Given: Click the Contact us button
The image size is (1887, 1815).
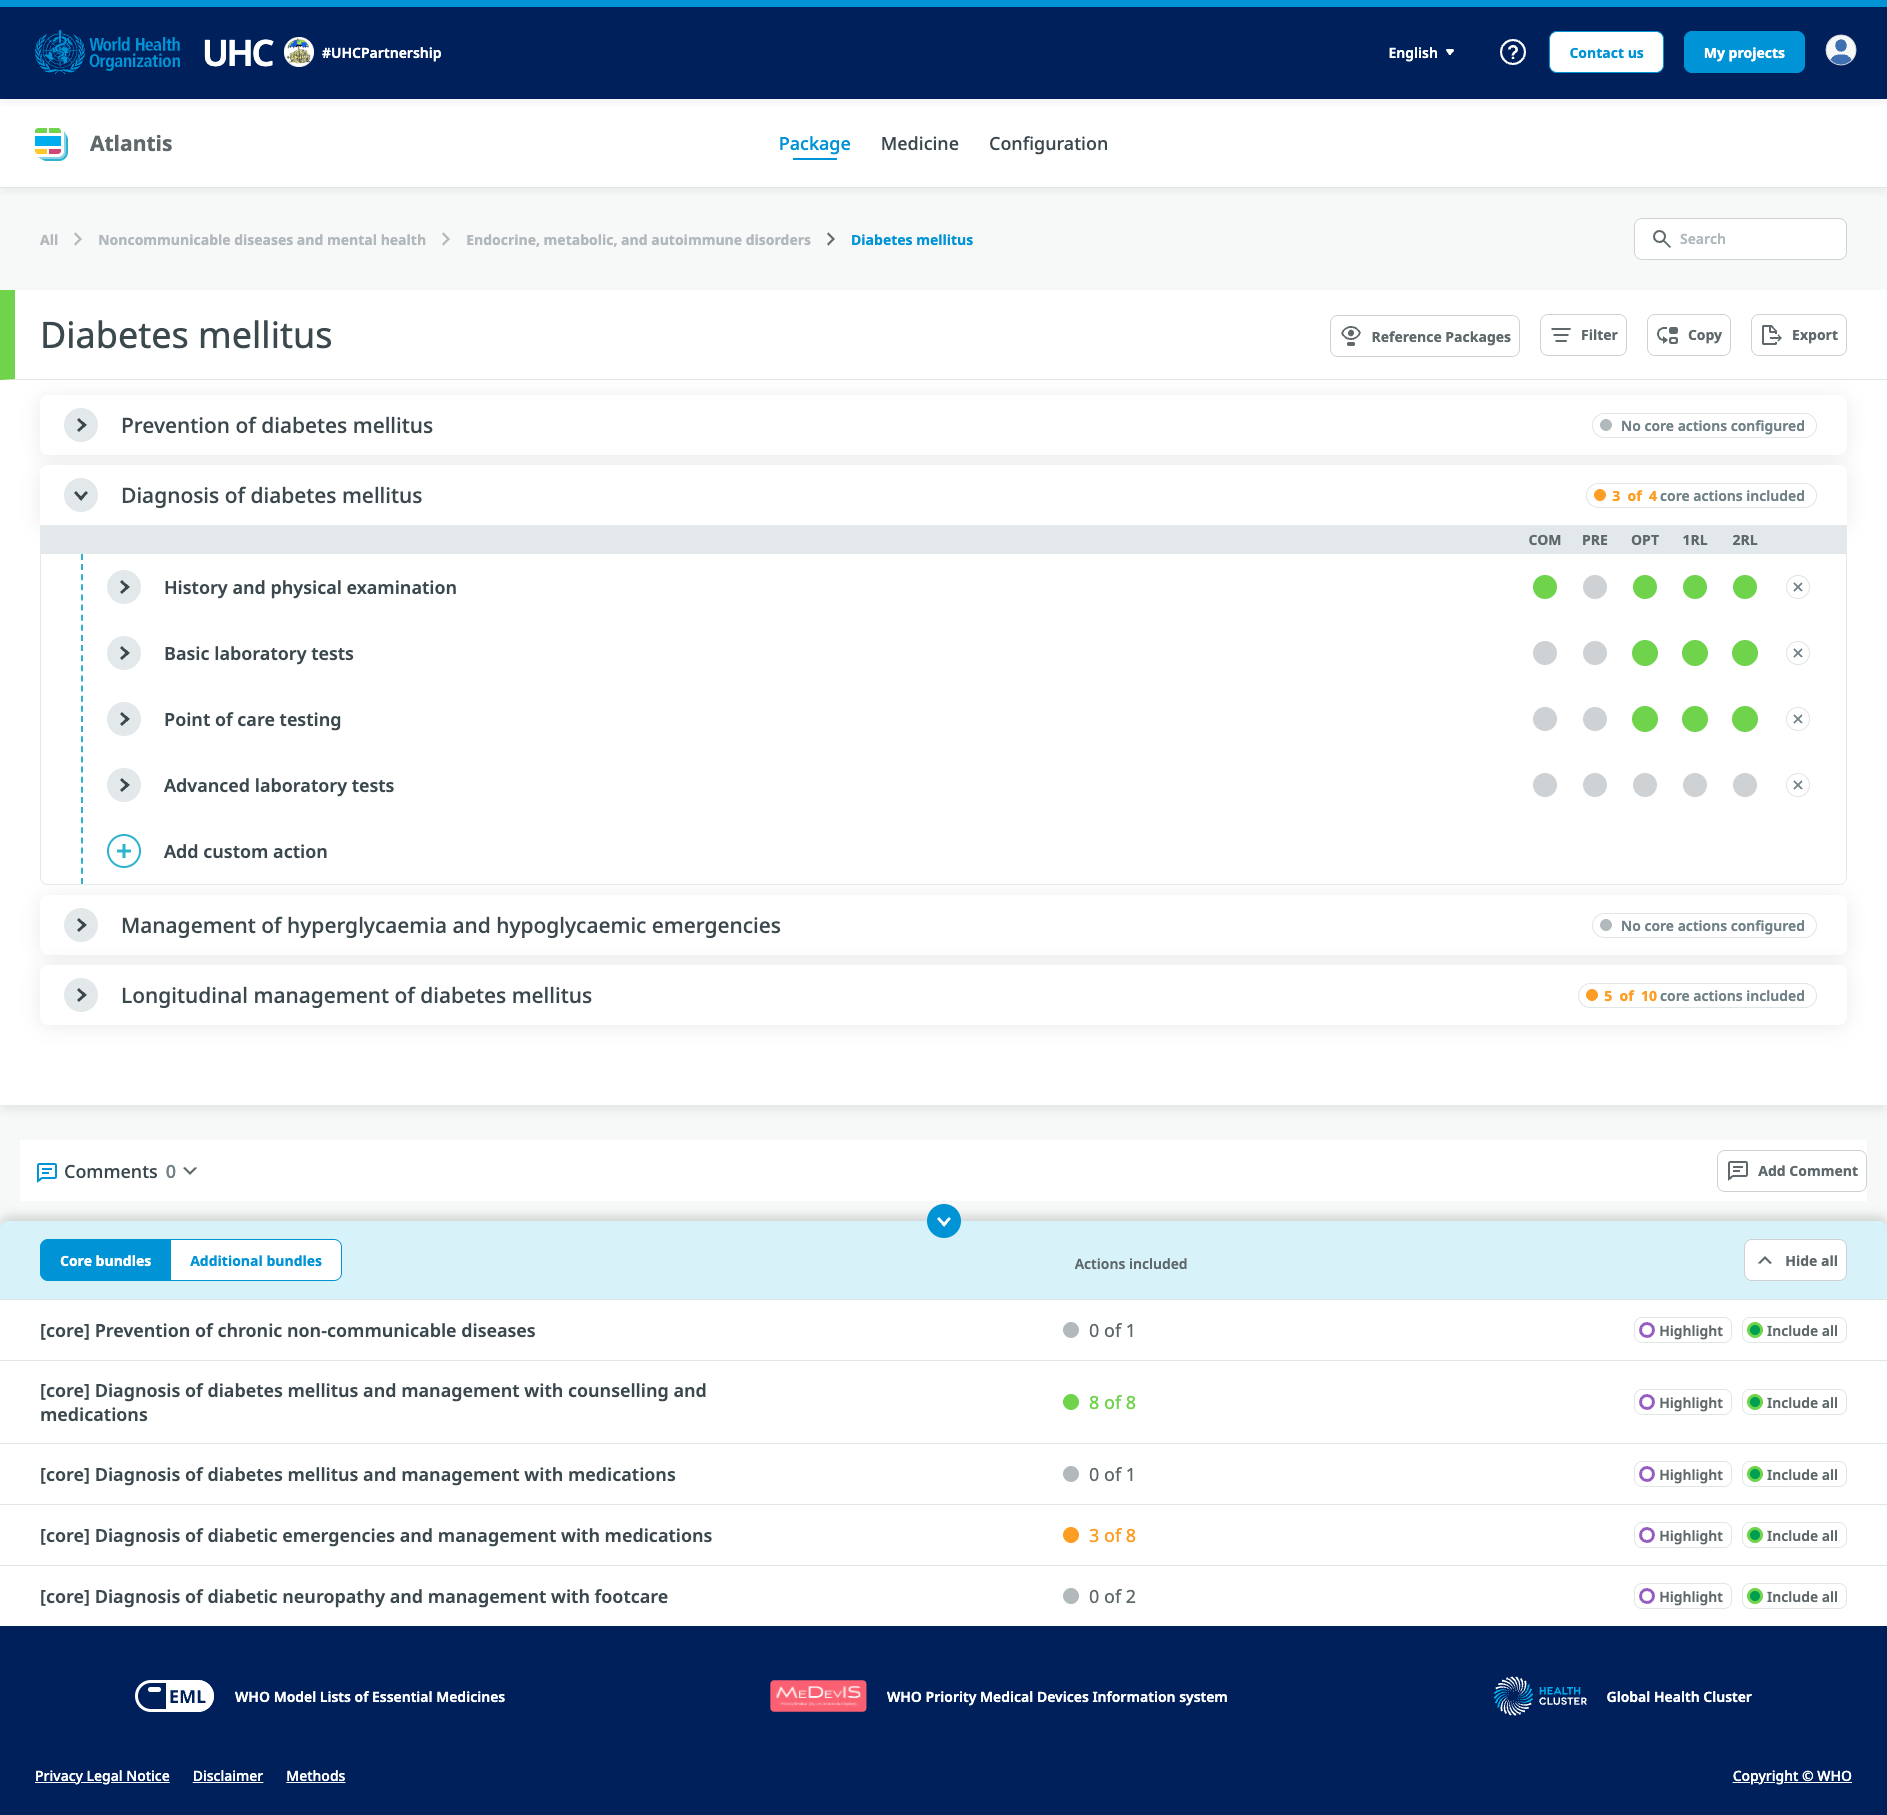Looking at the screenshot, I should (x=1605, y=53).
